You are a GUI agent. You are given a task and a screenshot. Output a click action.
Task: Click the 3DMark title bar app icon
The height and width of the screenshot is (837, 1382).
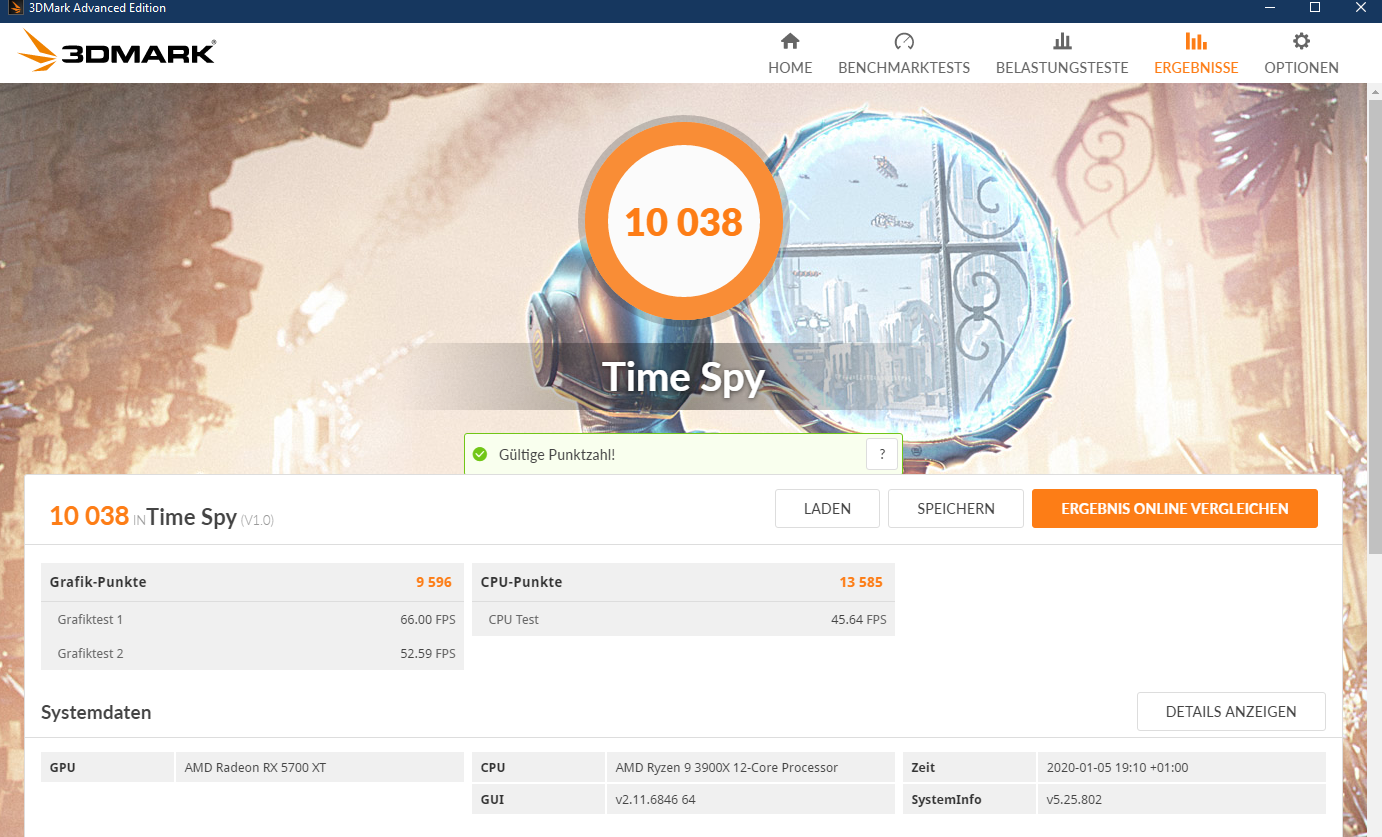tap(15, 8)
